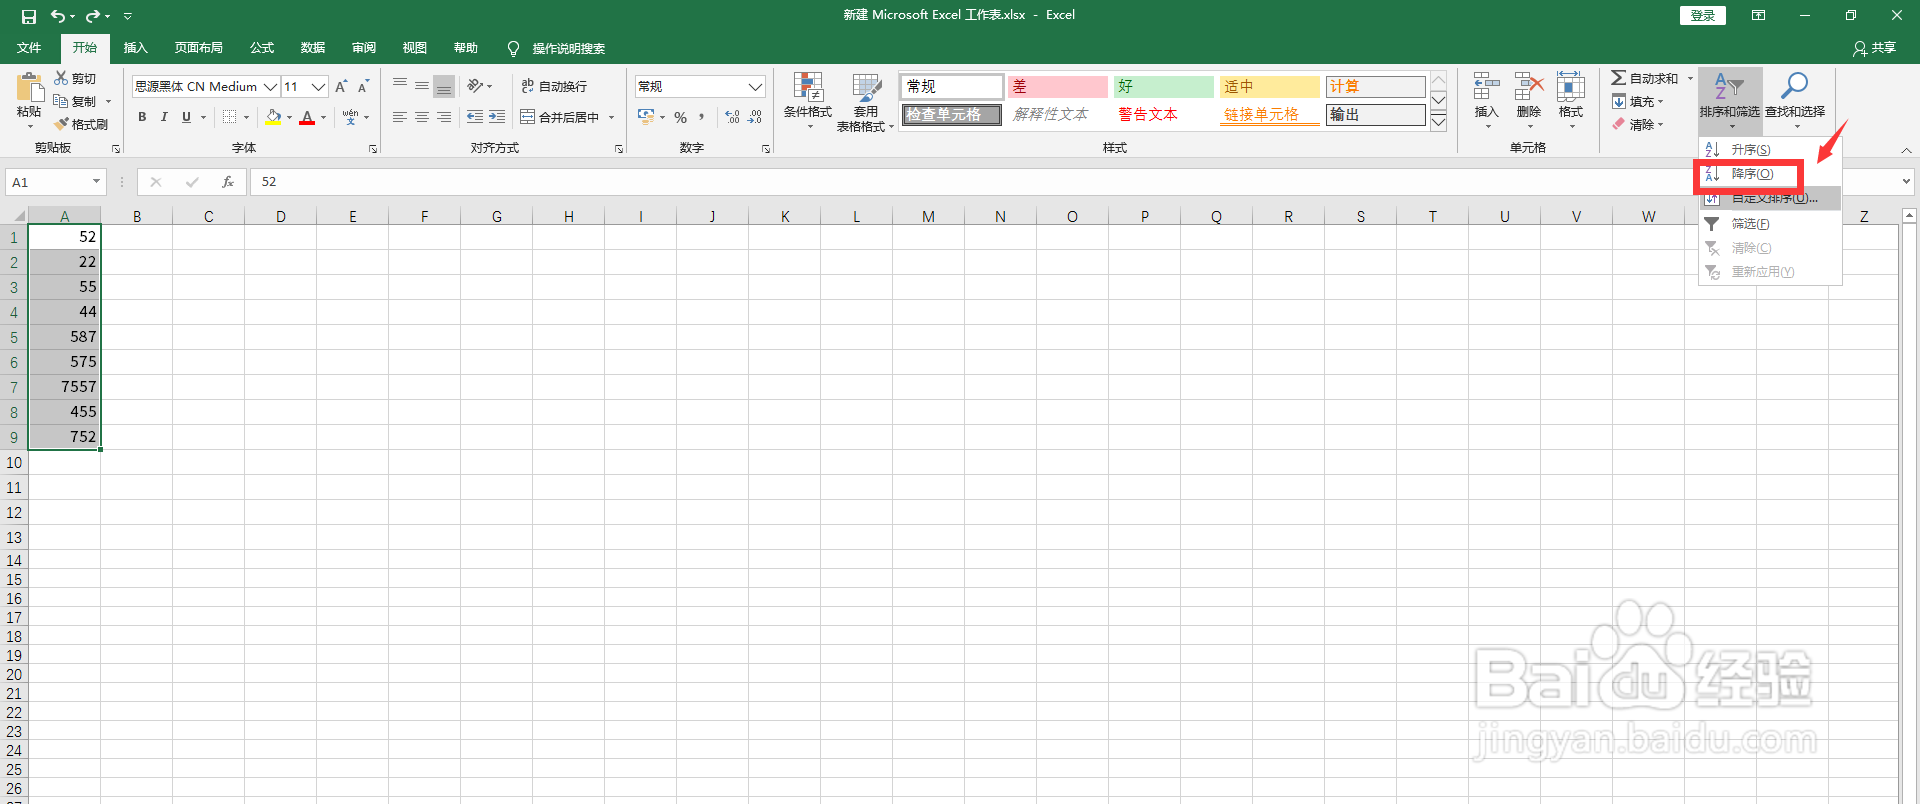The image size is (1920, 804).
Task: Click the increase indent icon
Action: click(x=497, y=117)
